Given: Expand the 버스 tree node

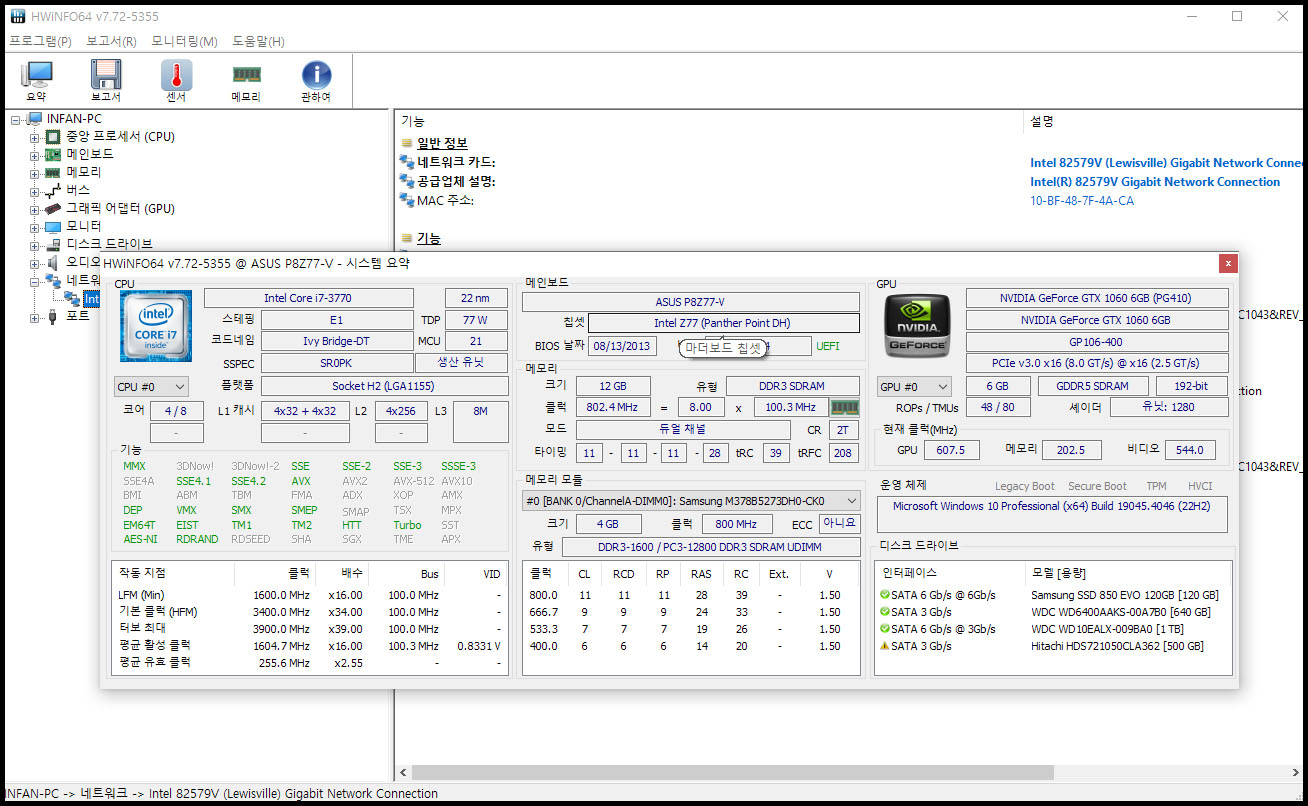Looking at the screenshot, I should pyautogui.click(x=35, y=191).
